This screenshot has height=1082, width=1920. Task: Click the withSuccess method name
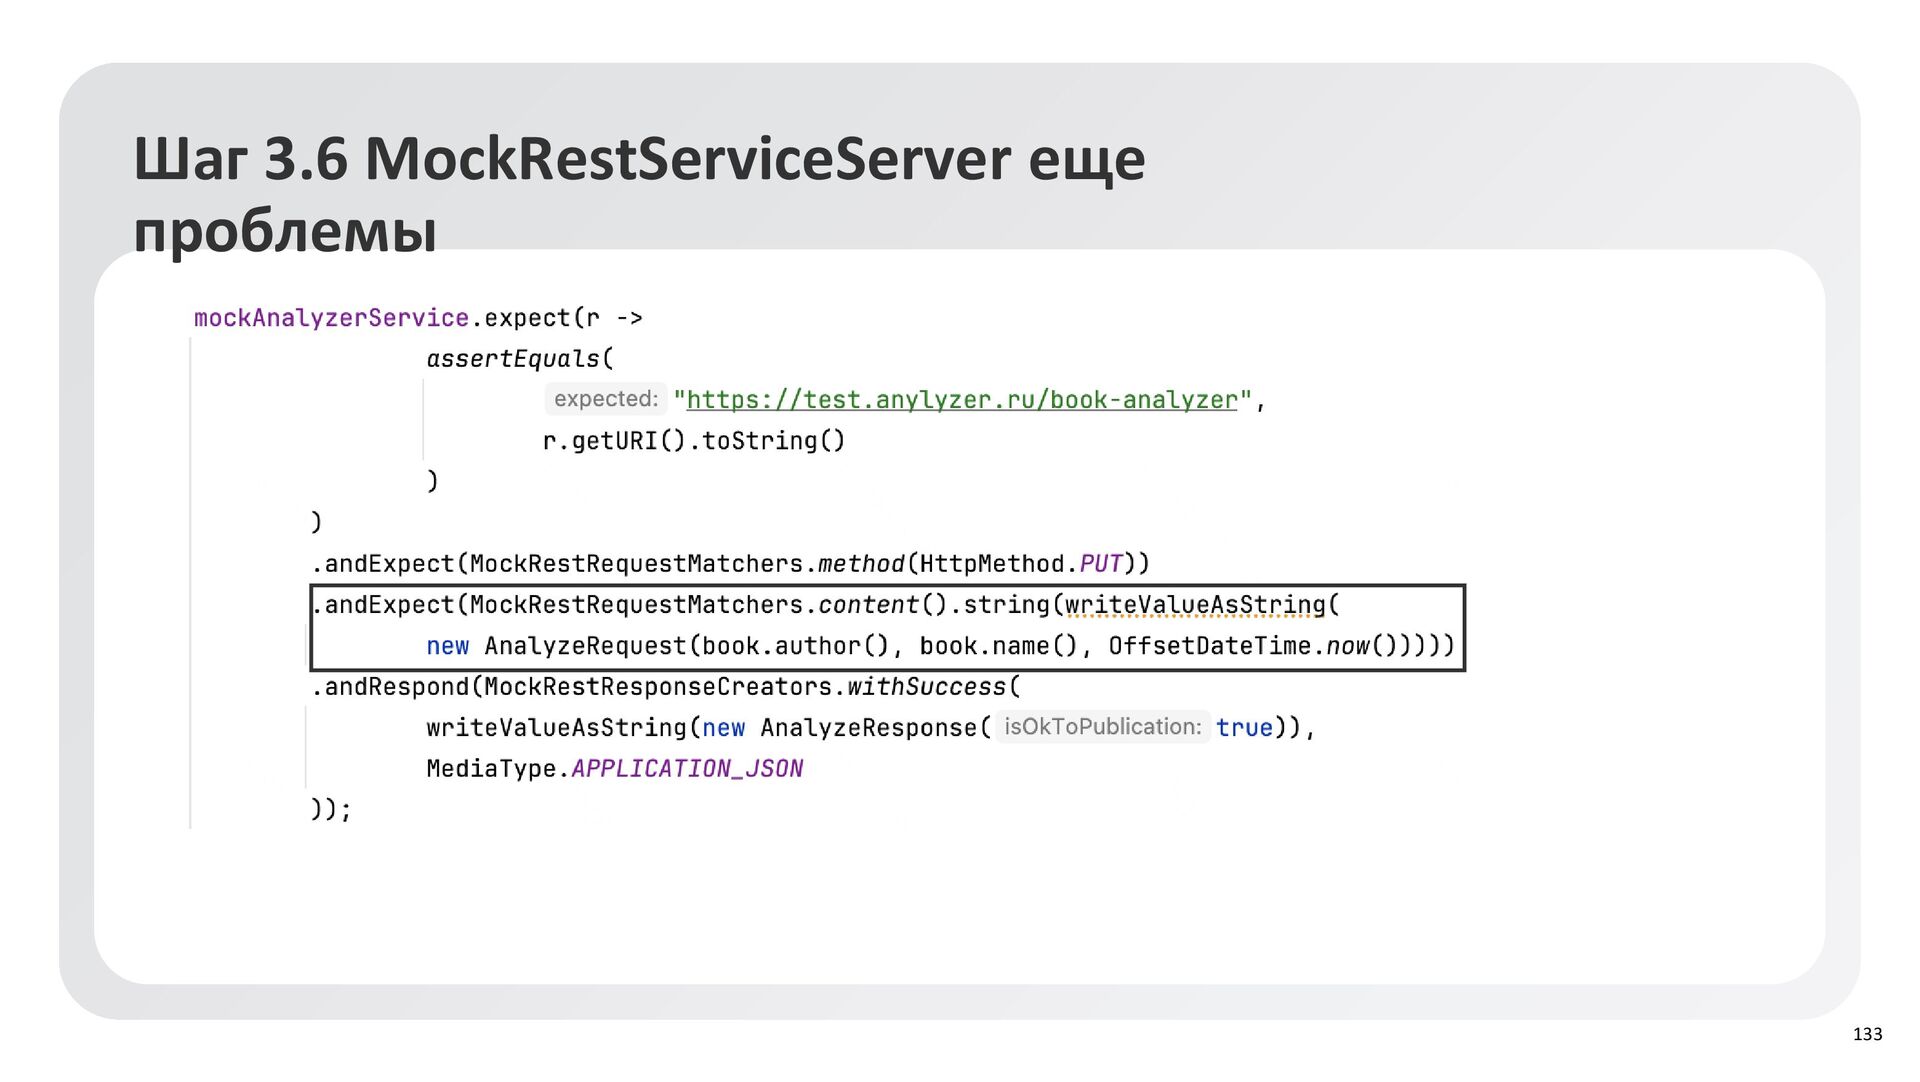click(925, 687)
